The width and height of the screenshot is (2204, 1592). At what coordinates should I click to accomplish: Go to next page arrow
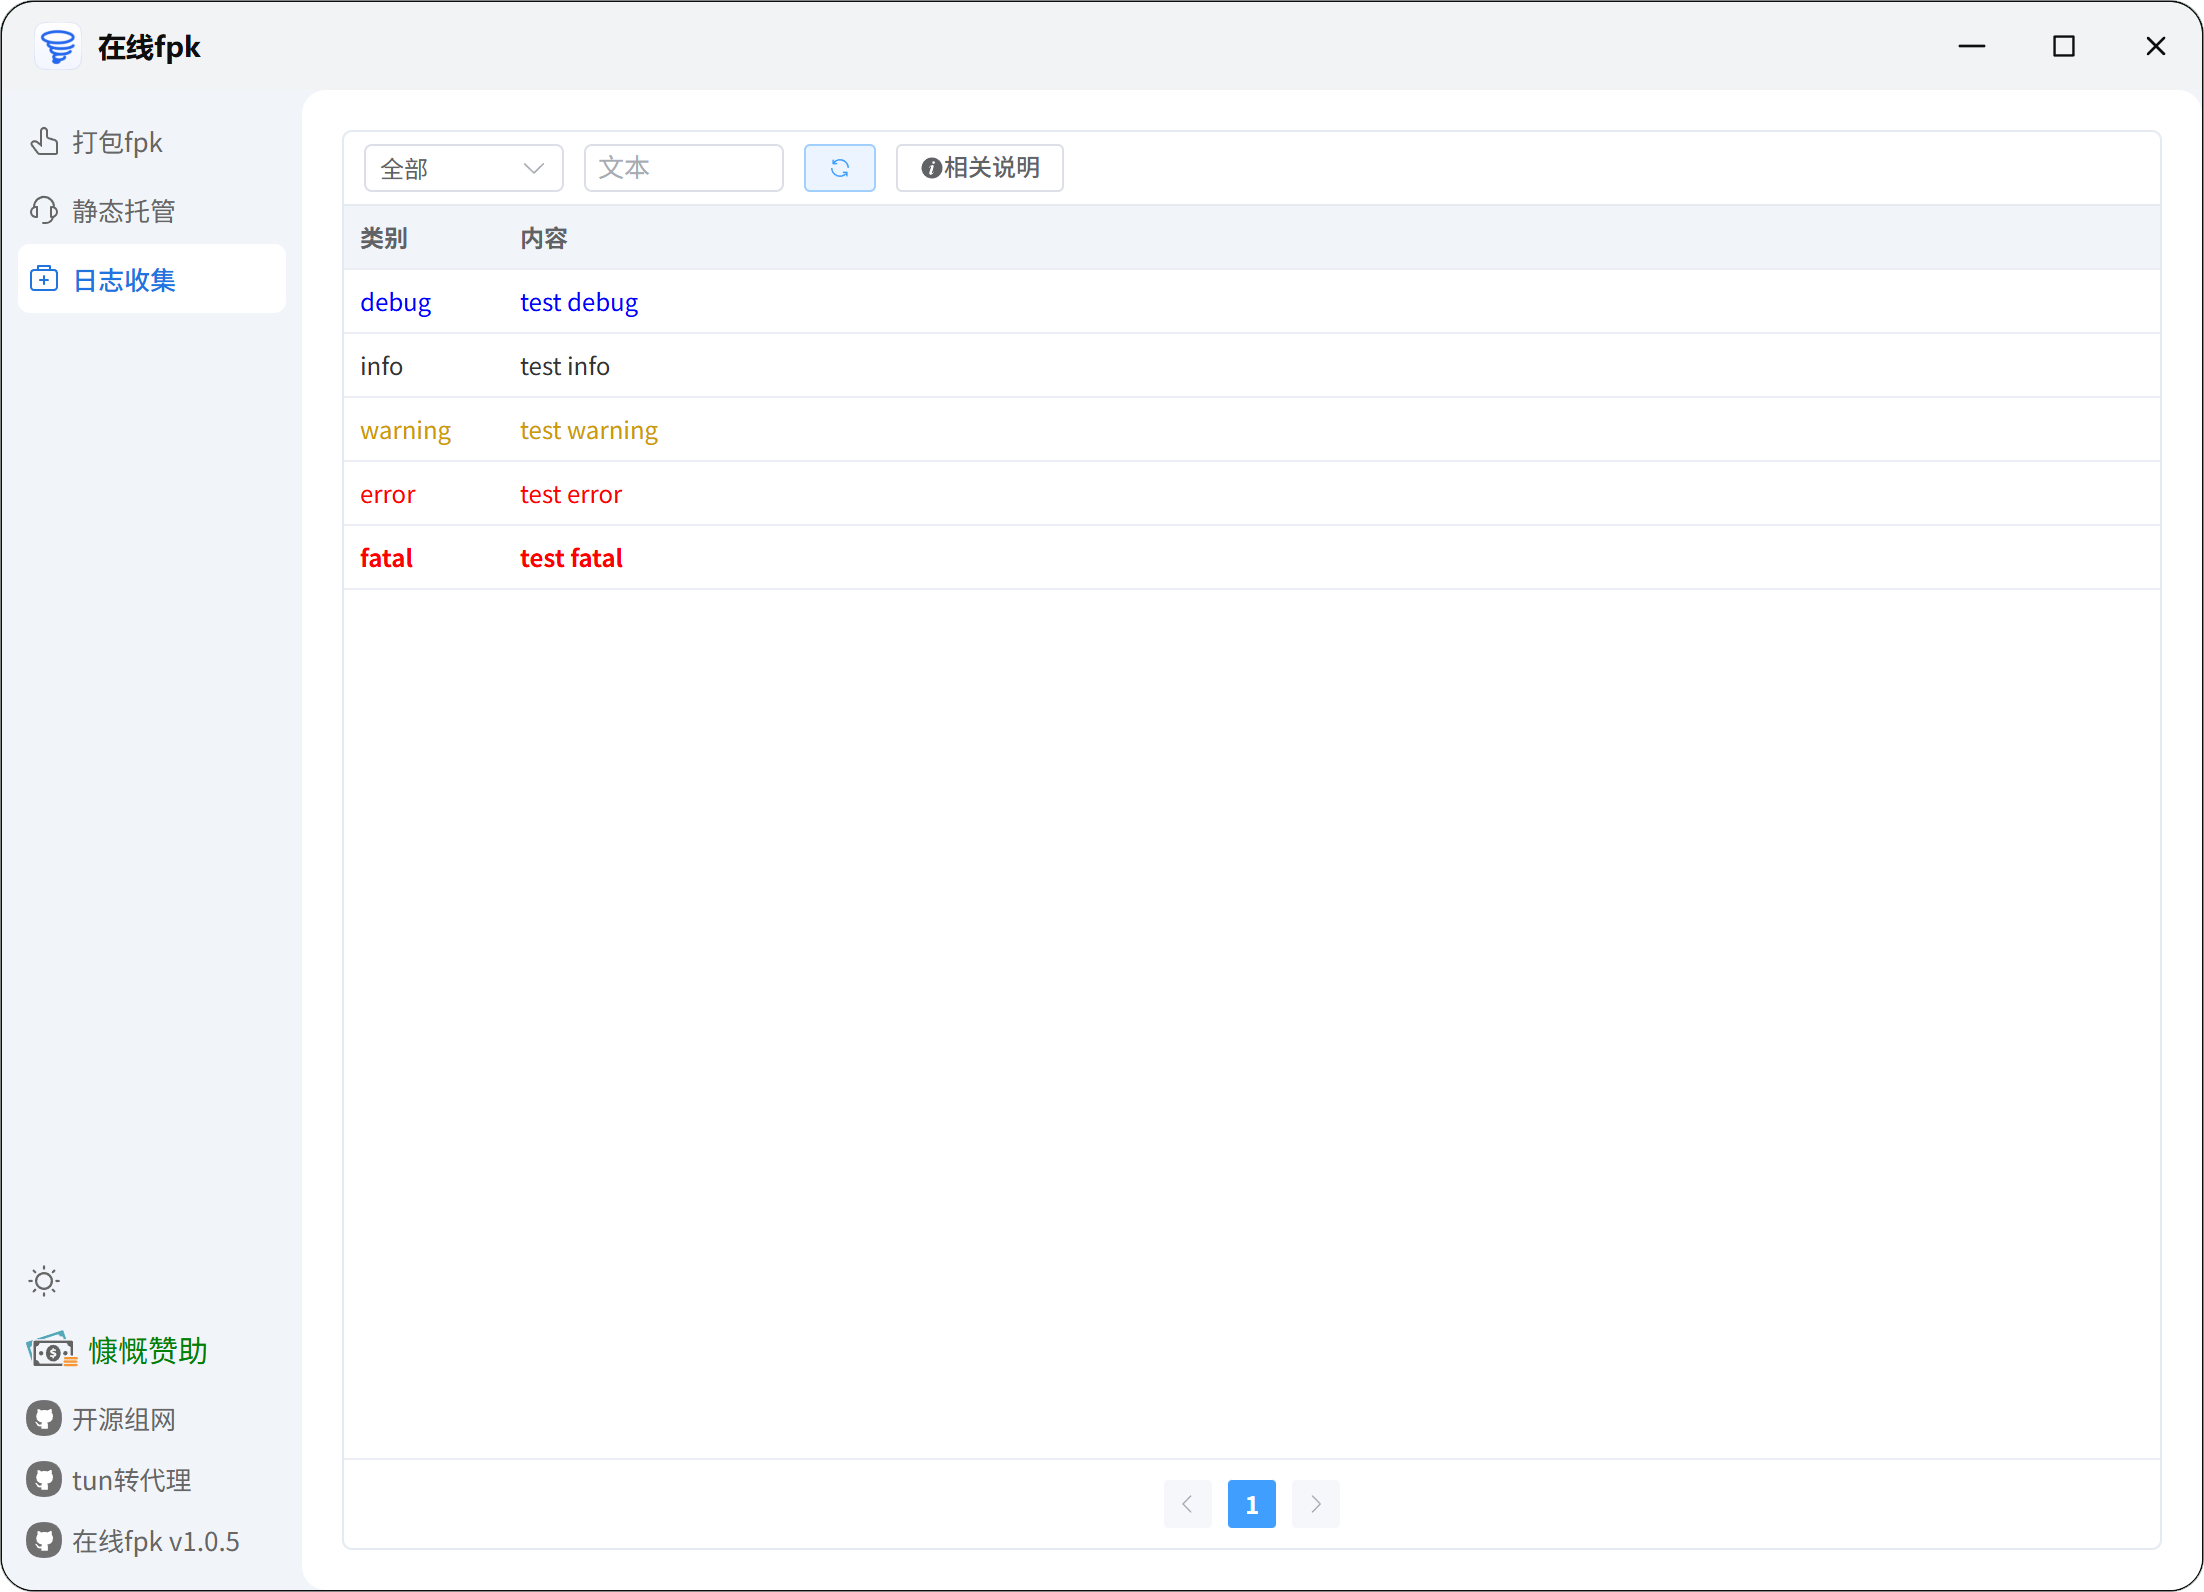[1315, 1504]
